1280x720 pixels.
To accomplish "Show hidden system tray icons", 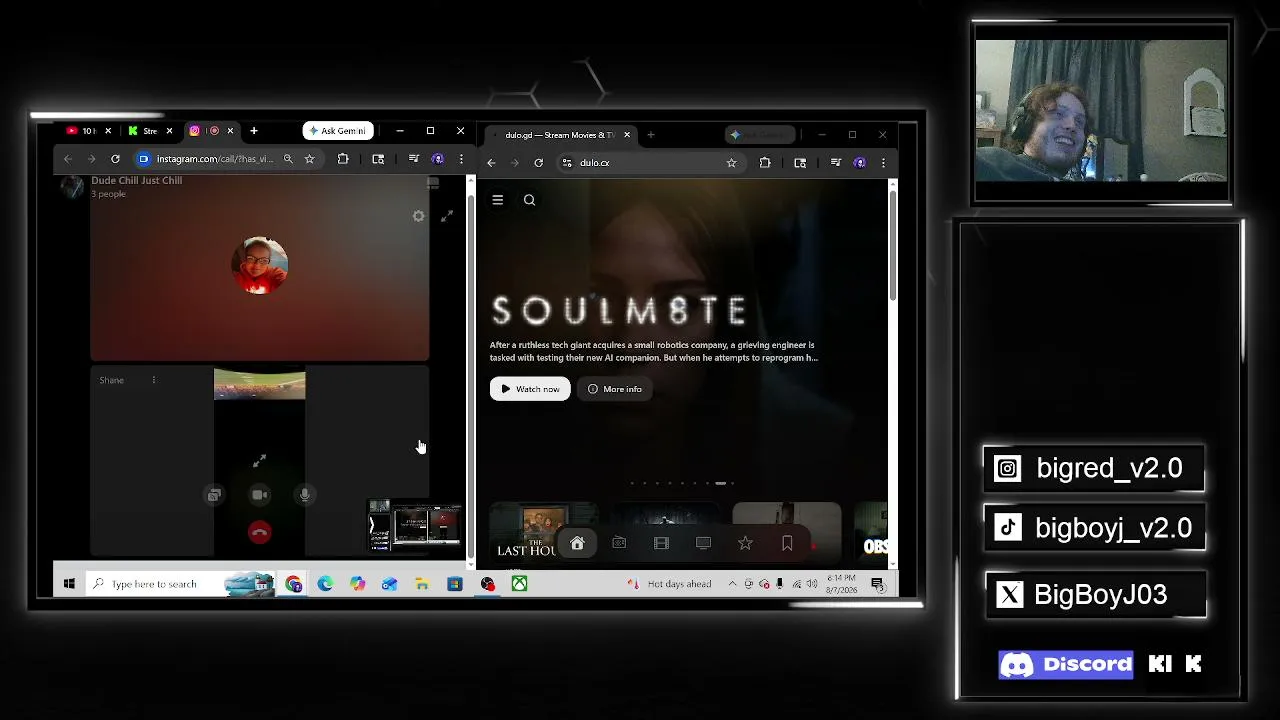I will pos(732,584).
